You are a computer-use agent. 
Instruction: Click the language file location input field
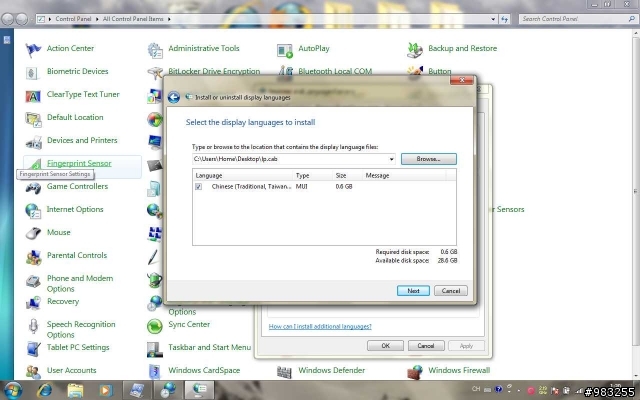coord(290,159)
